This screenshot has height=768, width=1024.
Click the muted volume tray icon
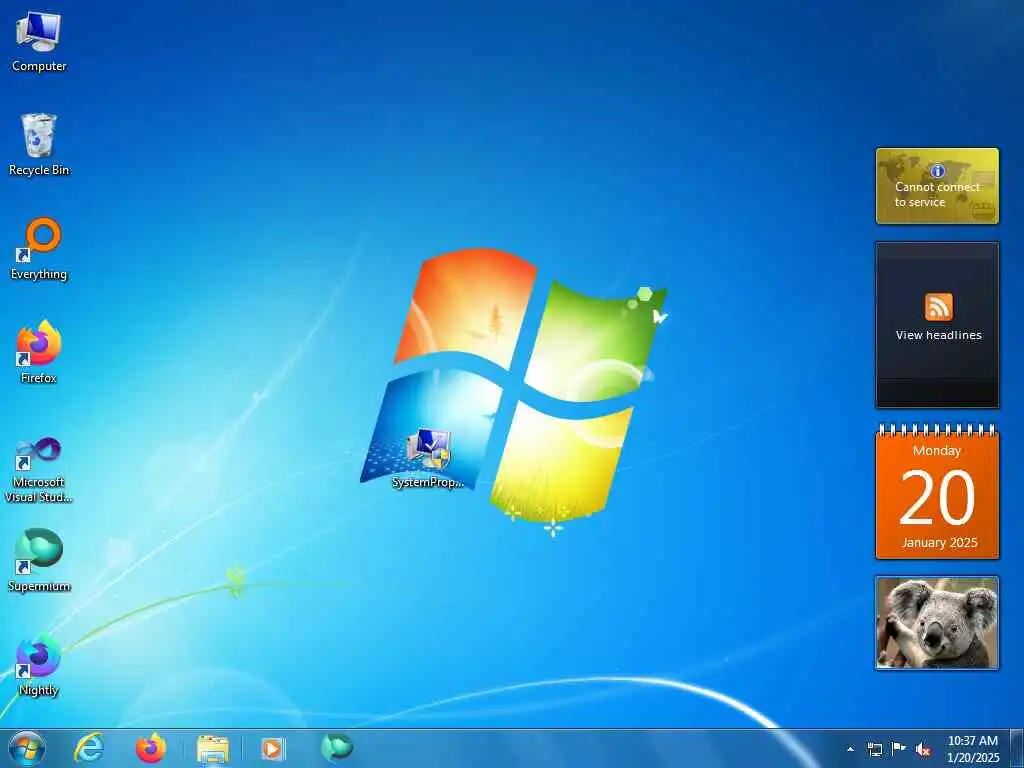click(923, 749)
